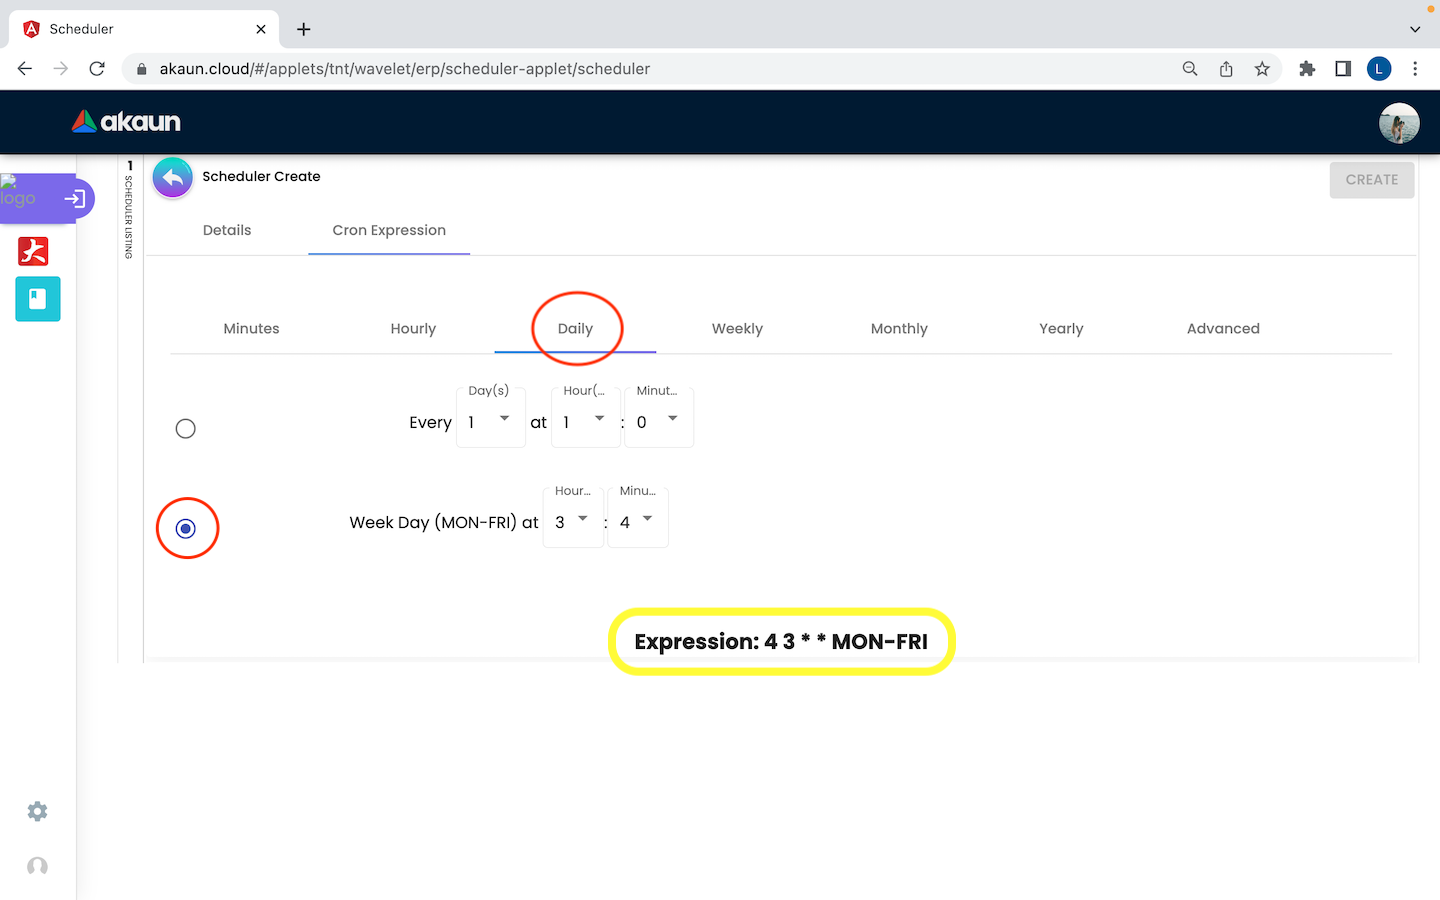Bookmark this page with the star icon
The height and width of the screenshot is (900, 1440).
(1262, 69)
